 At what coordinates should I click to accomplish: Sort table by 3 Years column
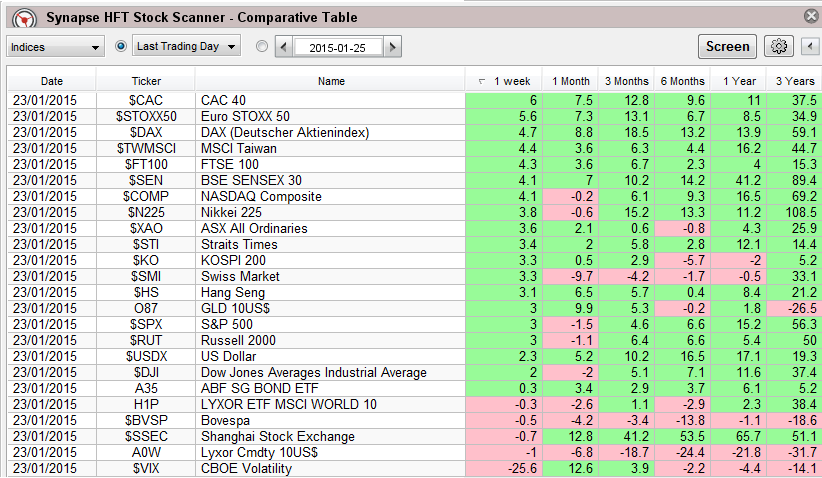794,81
